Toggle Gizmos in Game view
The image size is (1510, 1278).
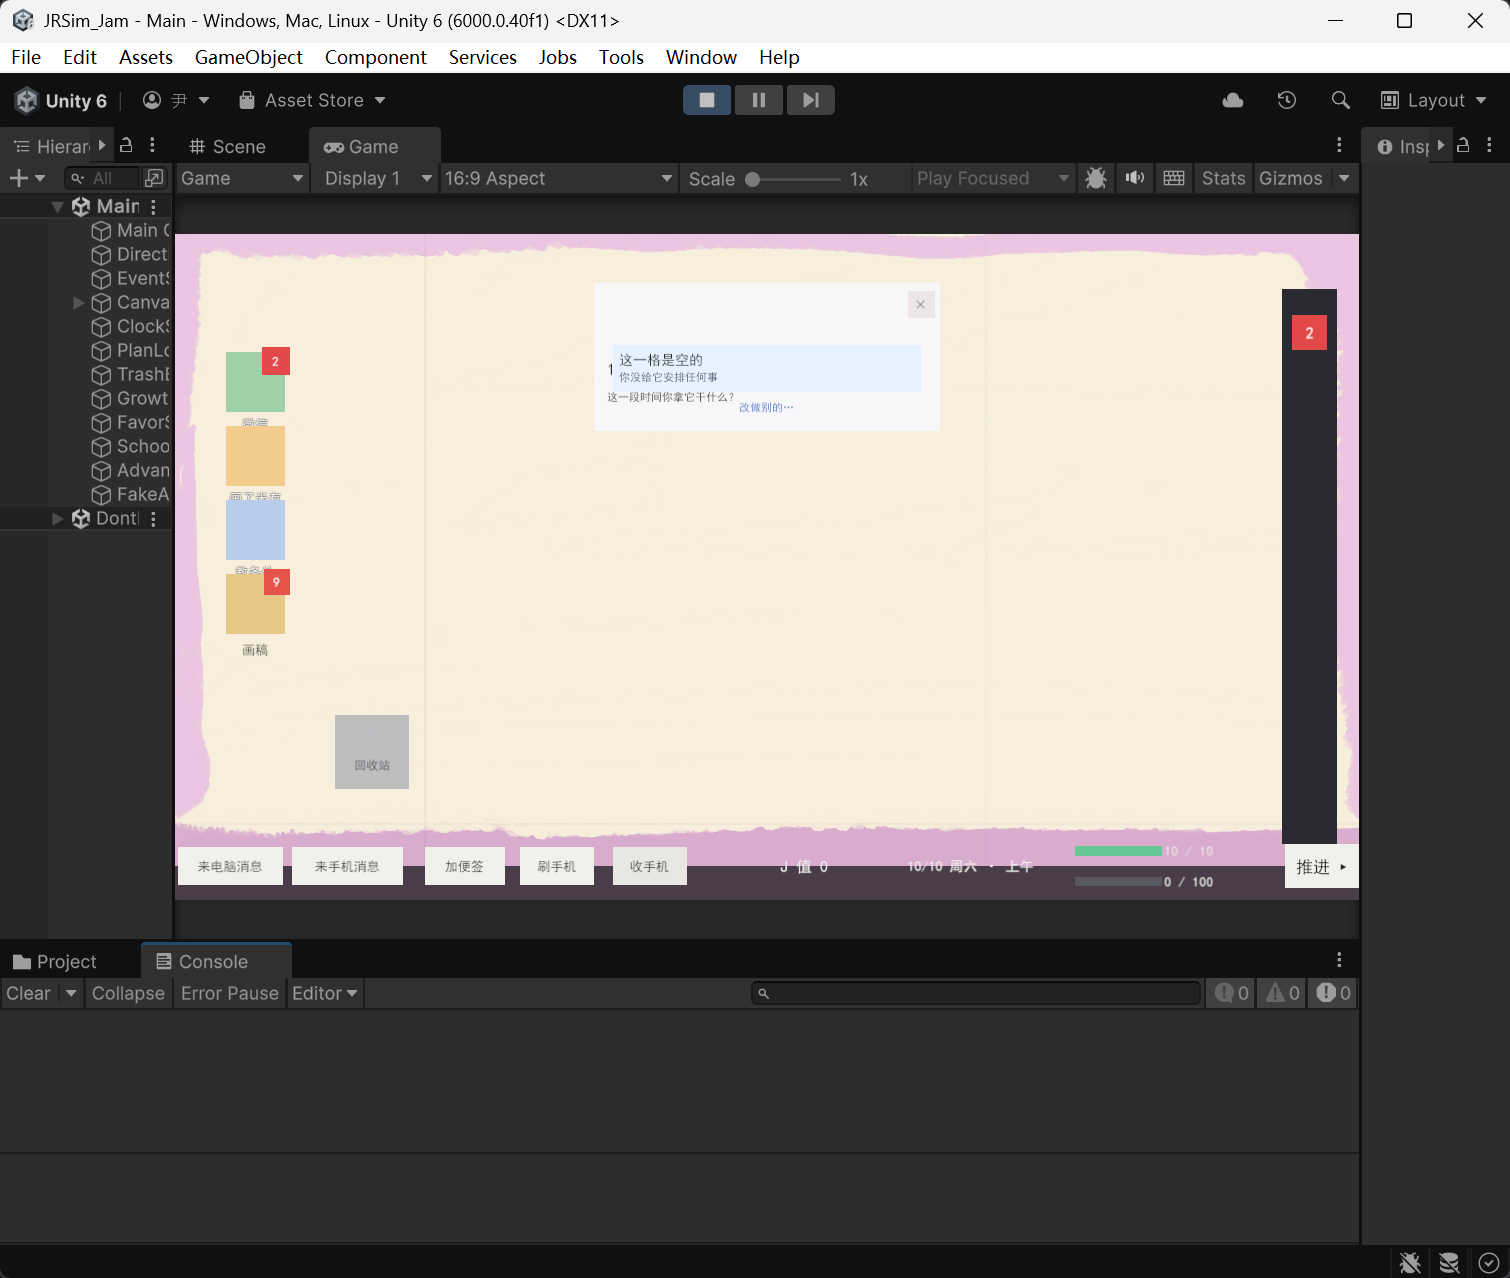1291,178
